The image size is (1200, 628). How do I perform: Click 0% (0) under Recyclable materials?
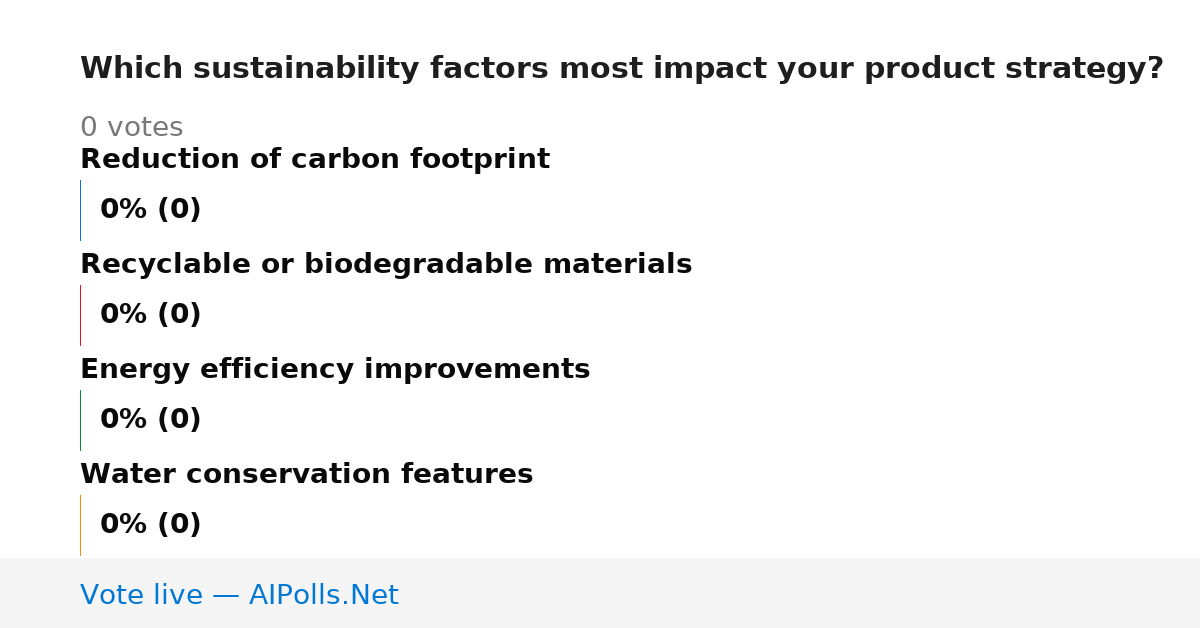[x=150, y=315]
